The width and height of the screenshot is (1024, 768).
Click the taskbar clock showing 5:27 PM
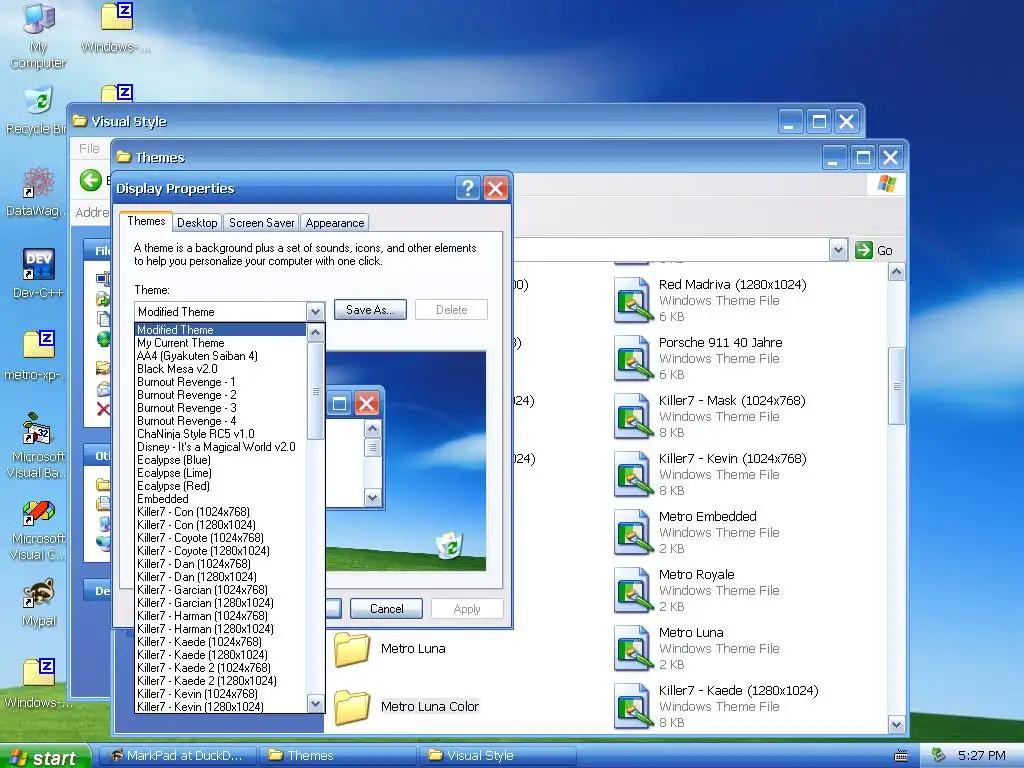981,756
